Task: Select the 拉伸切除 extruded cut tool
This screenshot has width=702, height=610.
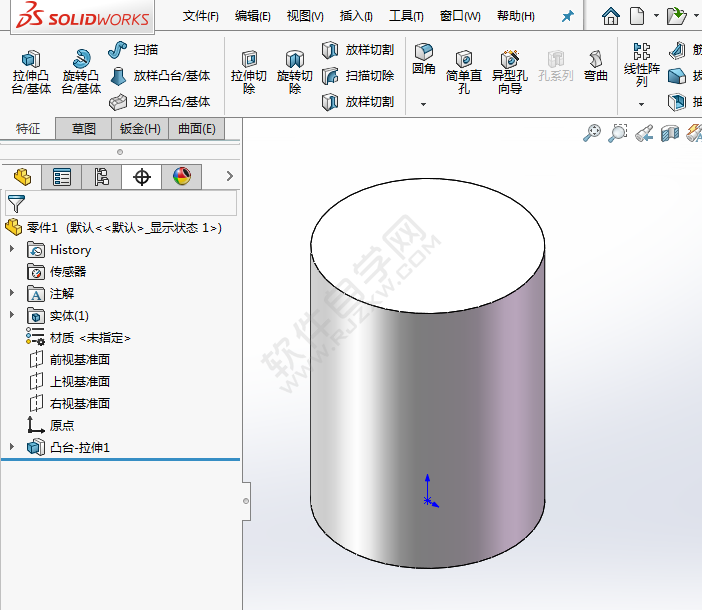Action: 249,73
